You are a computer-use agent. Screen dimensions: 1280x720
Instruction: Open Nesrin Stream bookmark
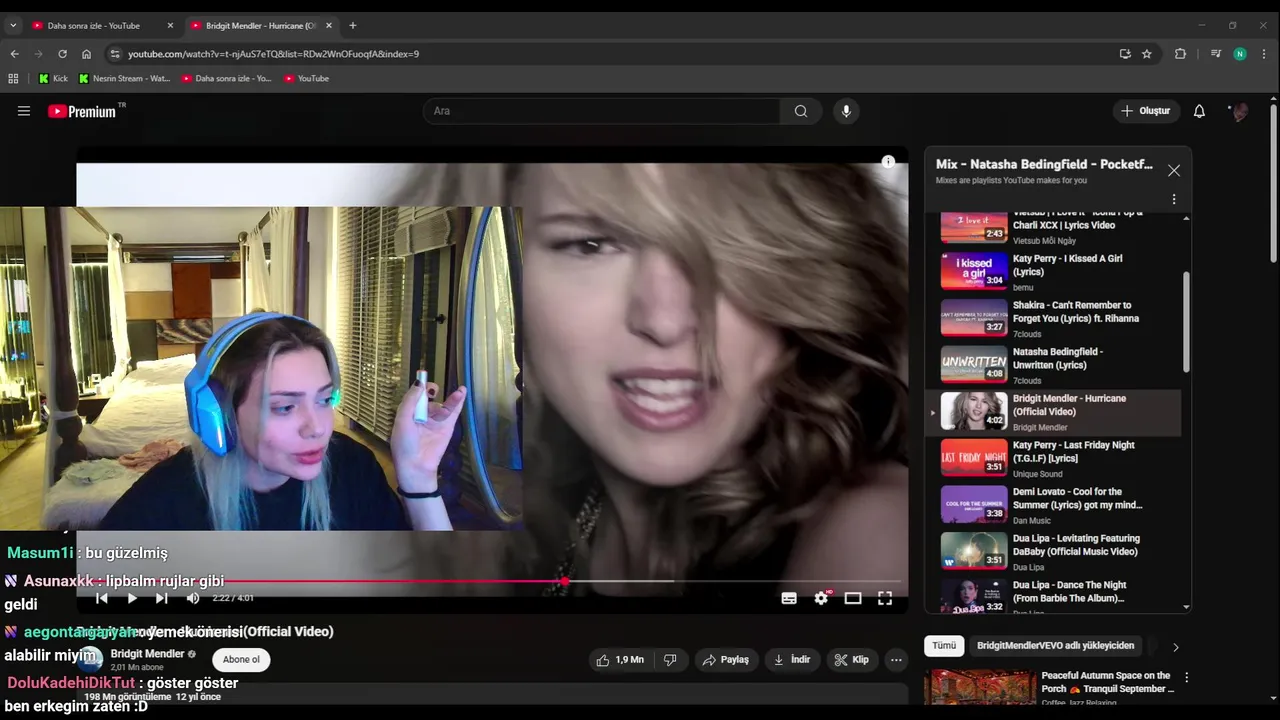[x=124, y=78]
